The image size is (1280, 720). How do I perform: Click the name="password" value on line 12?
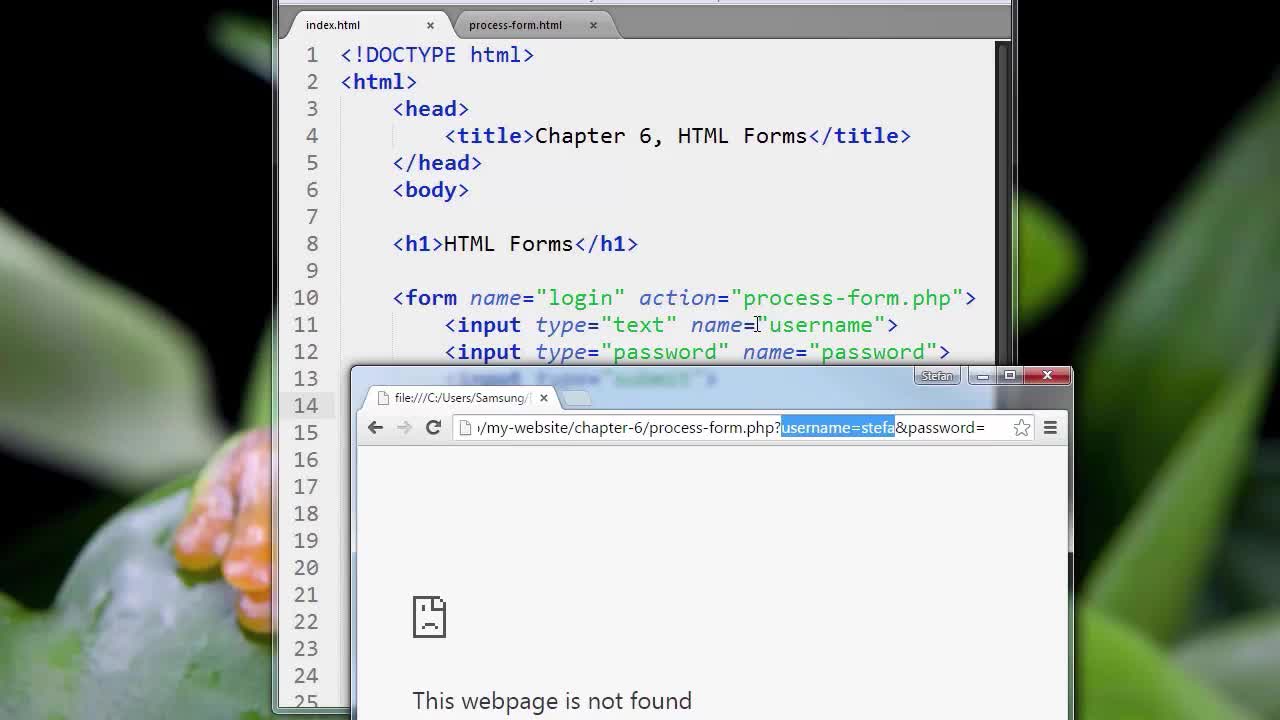click(873, 352)
